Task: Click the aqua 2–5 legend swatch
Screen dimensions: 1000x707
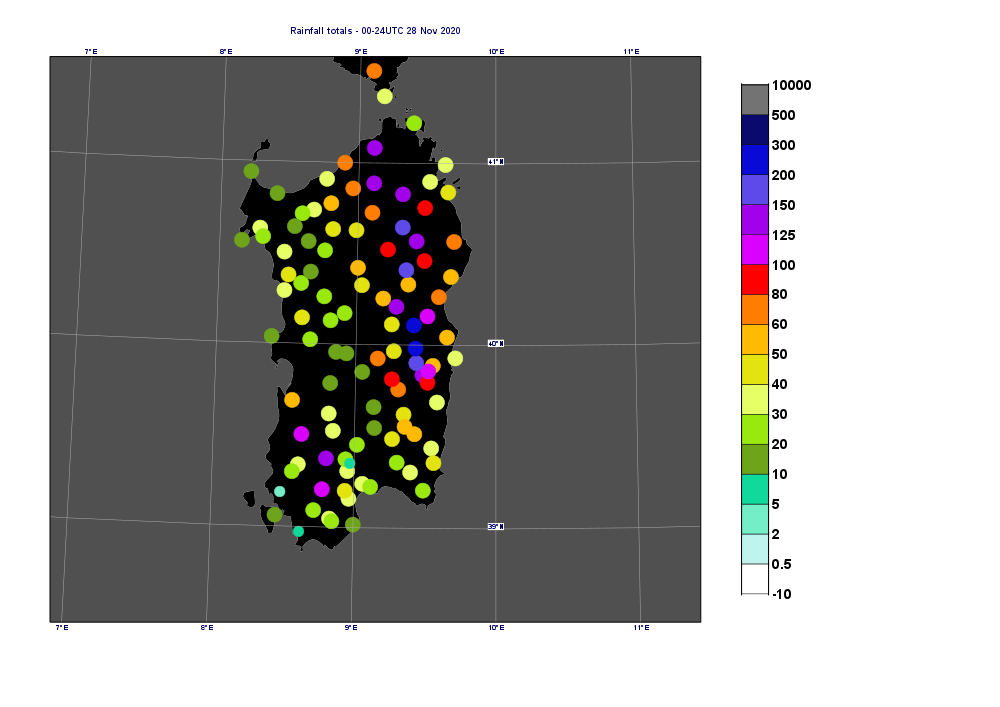Action: click(754, 519)
